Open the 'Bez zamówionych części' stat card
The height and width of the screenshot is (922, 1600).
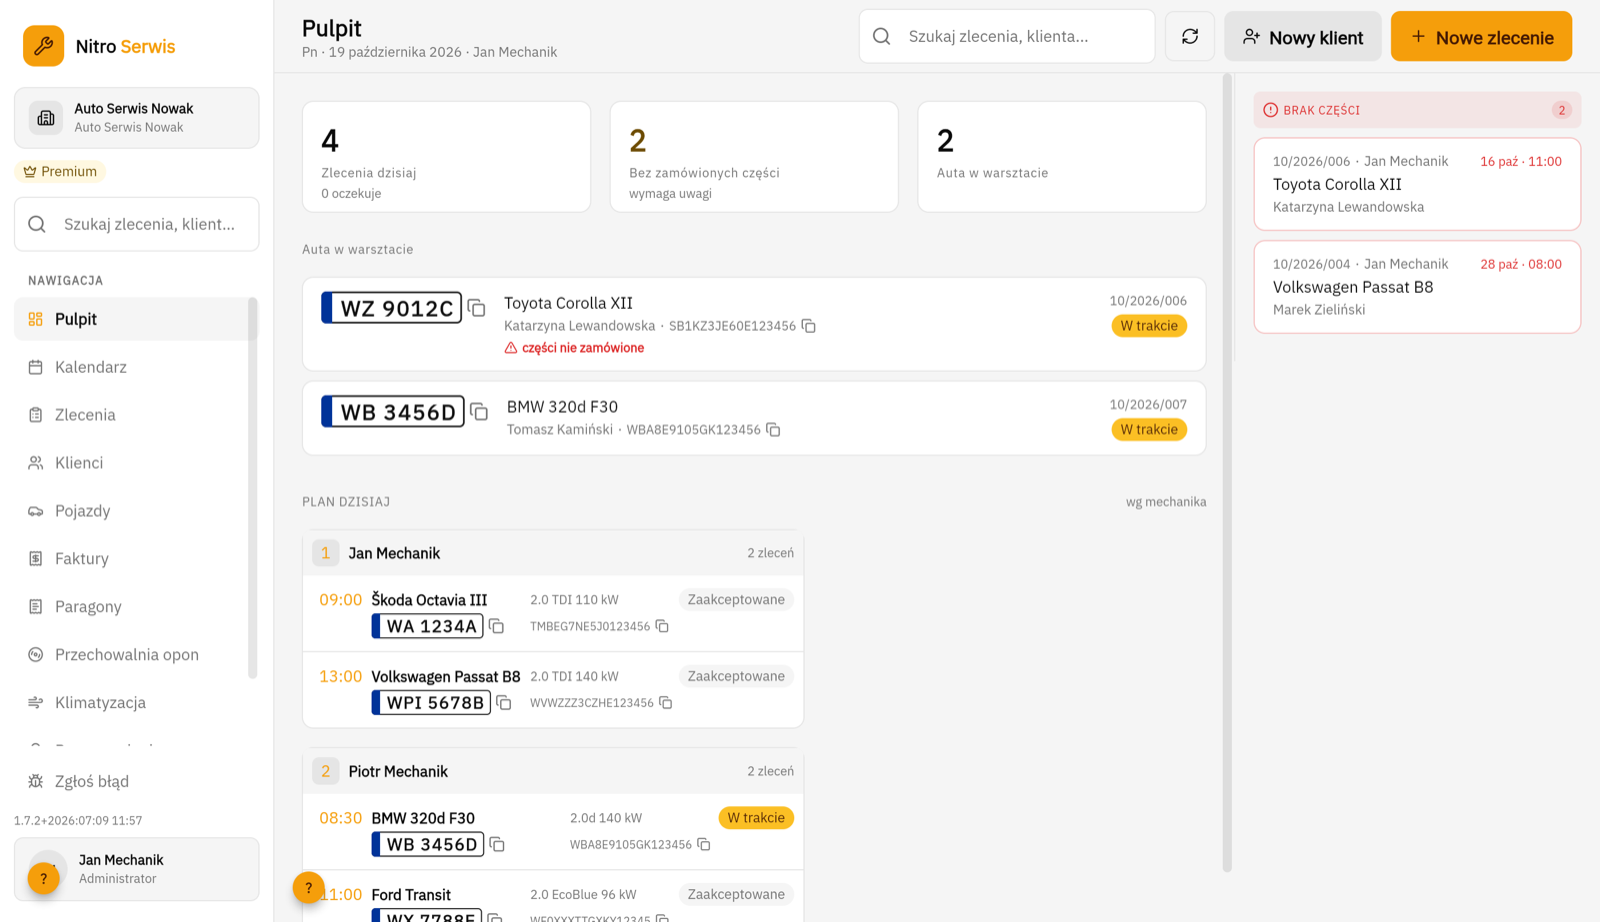tap(754, 157)
